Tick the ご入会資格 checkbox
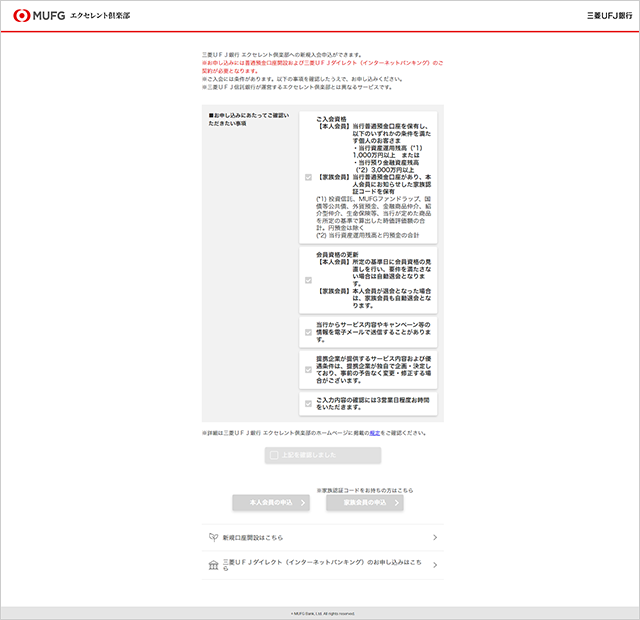The width and height of the screenshot is (640, 620). tap(309, 177)
